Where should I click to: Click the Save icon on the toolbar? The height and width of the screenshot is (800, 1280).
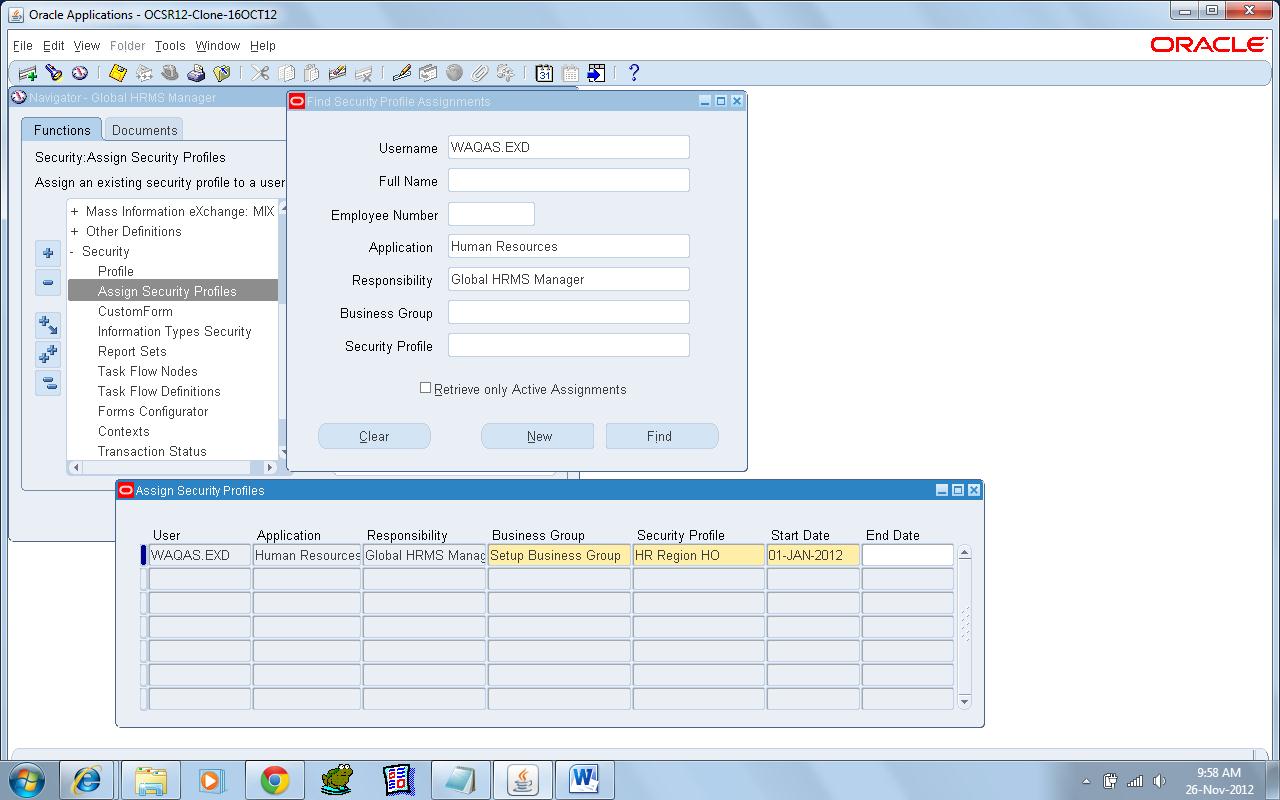118,72
